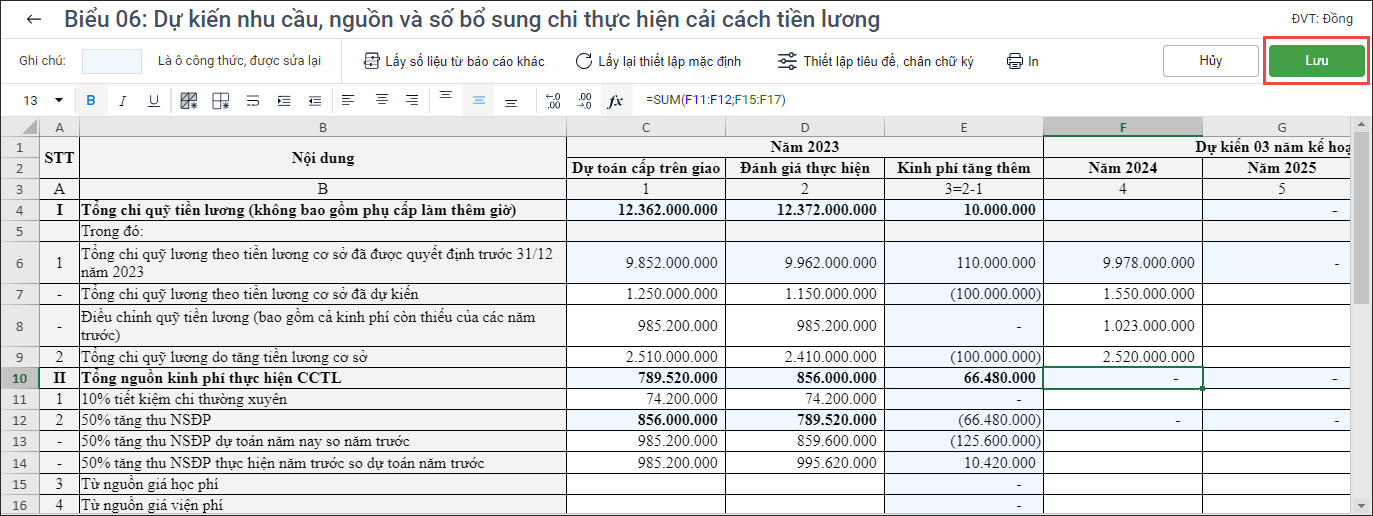Click 'Lấy số liệu từ báo cáo khác'
The height and width of the screenshot is (516, 1373).
[454, 61]
